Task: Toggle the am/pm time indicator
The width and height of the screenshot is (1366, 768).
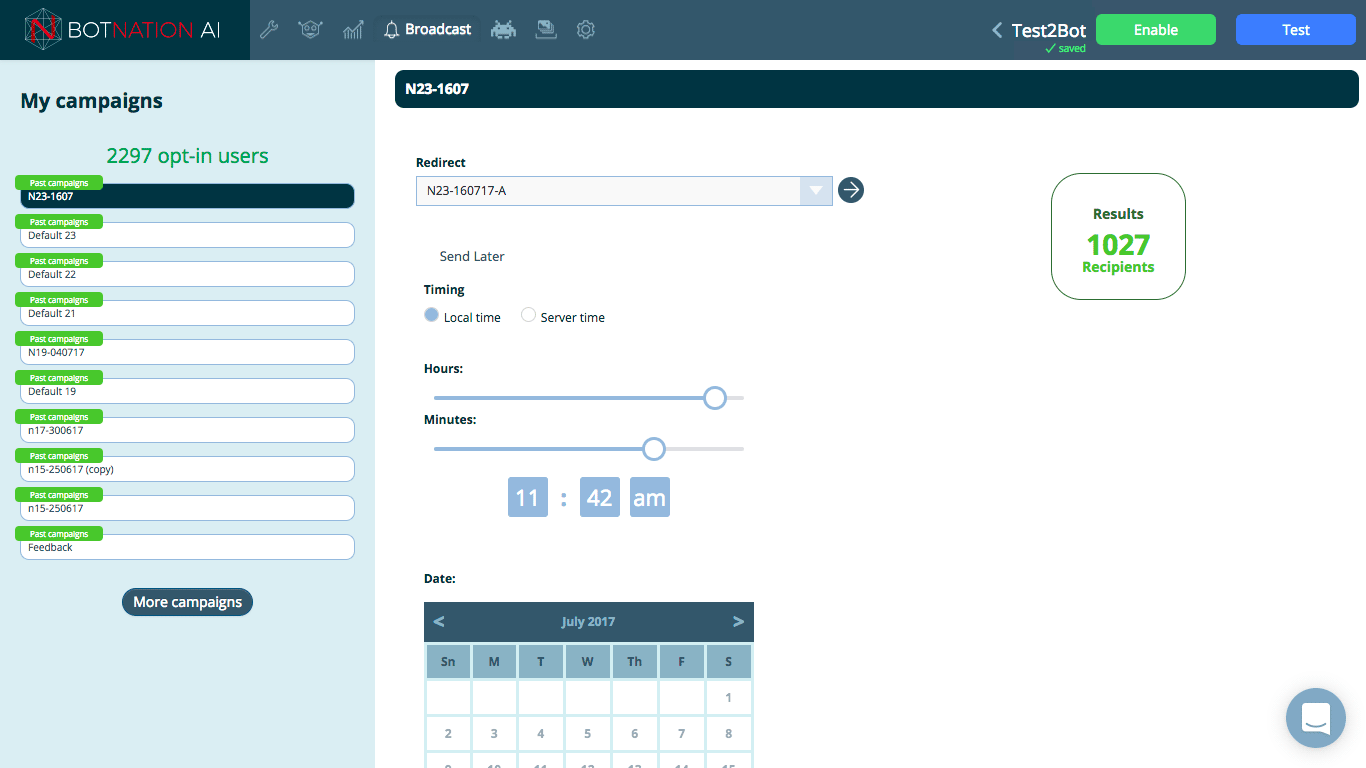Action: click(649, 498)
